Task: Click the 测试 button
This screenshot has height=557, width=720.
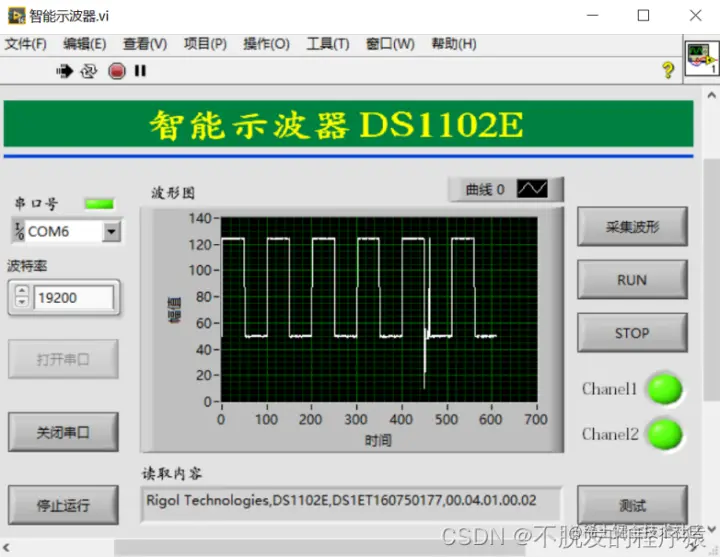Action: click(x=632, y=505)
